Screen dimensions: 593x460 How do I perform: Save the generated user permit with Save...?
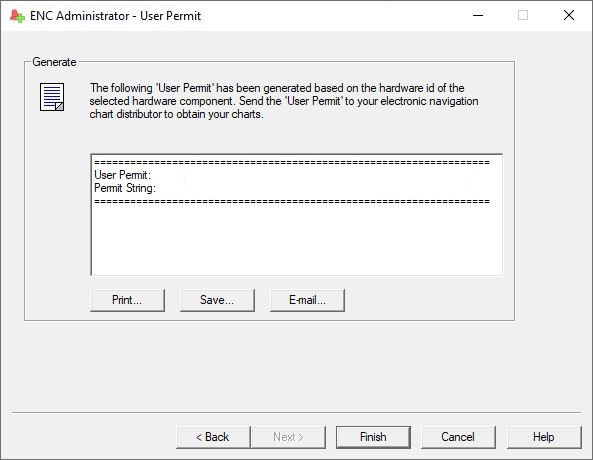coord(217,300)
